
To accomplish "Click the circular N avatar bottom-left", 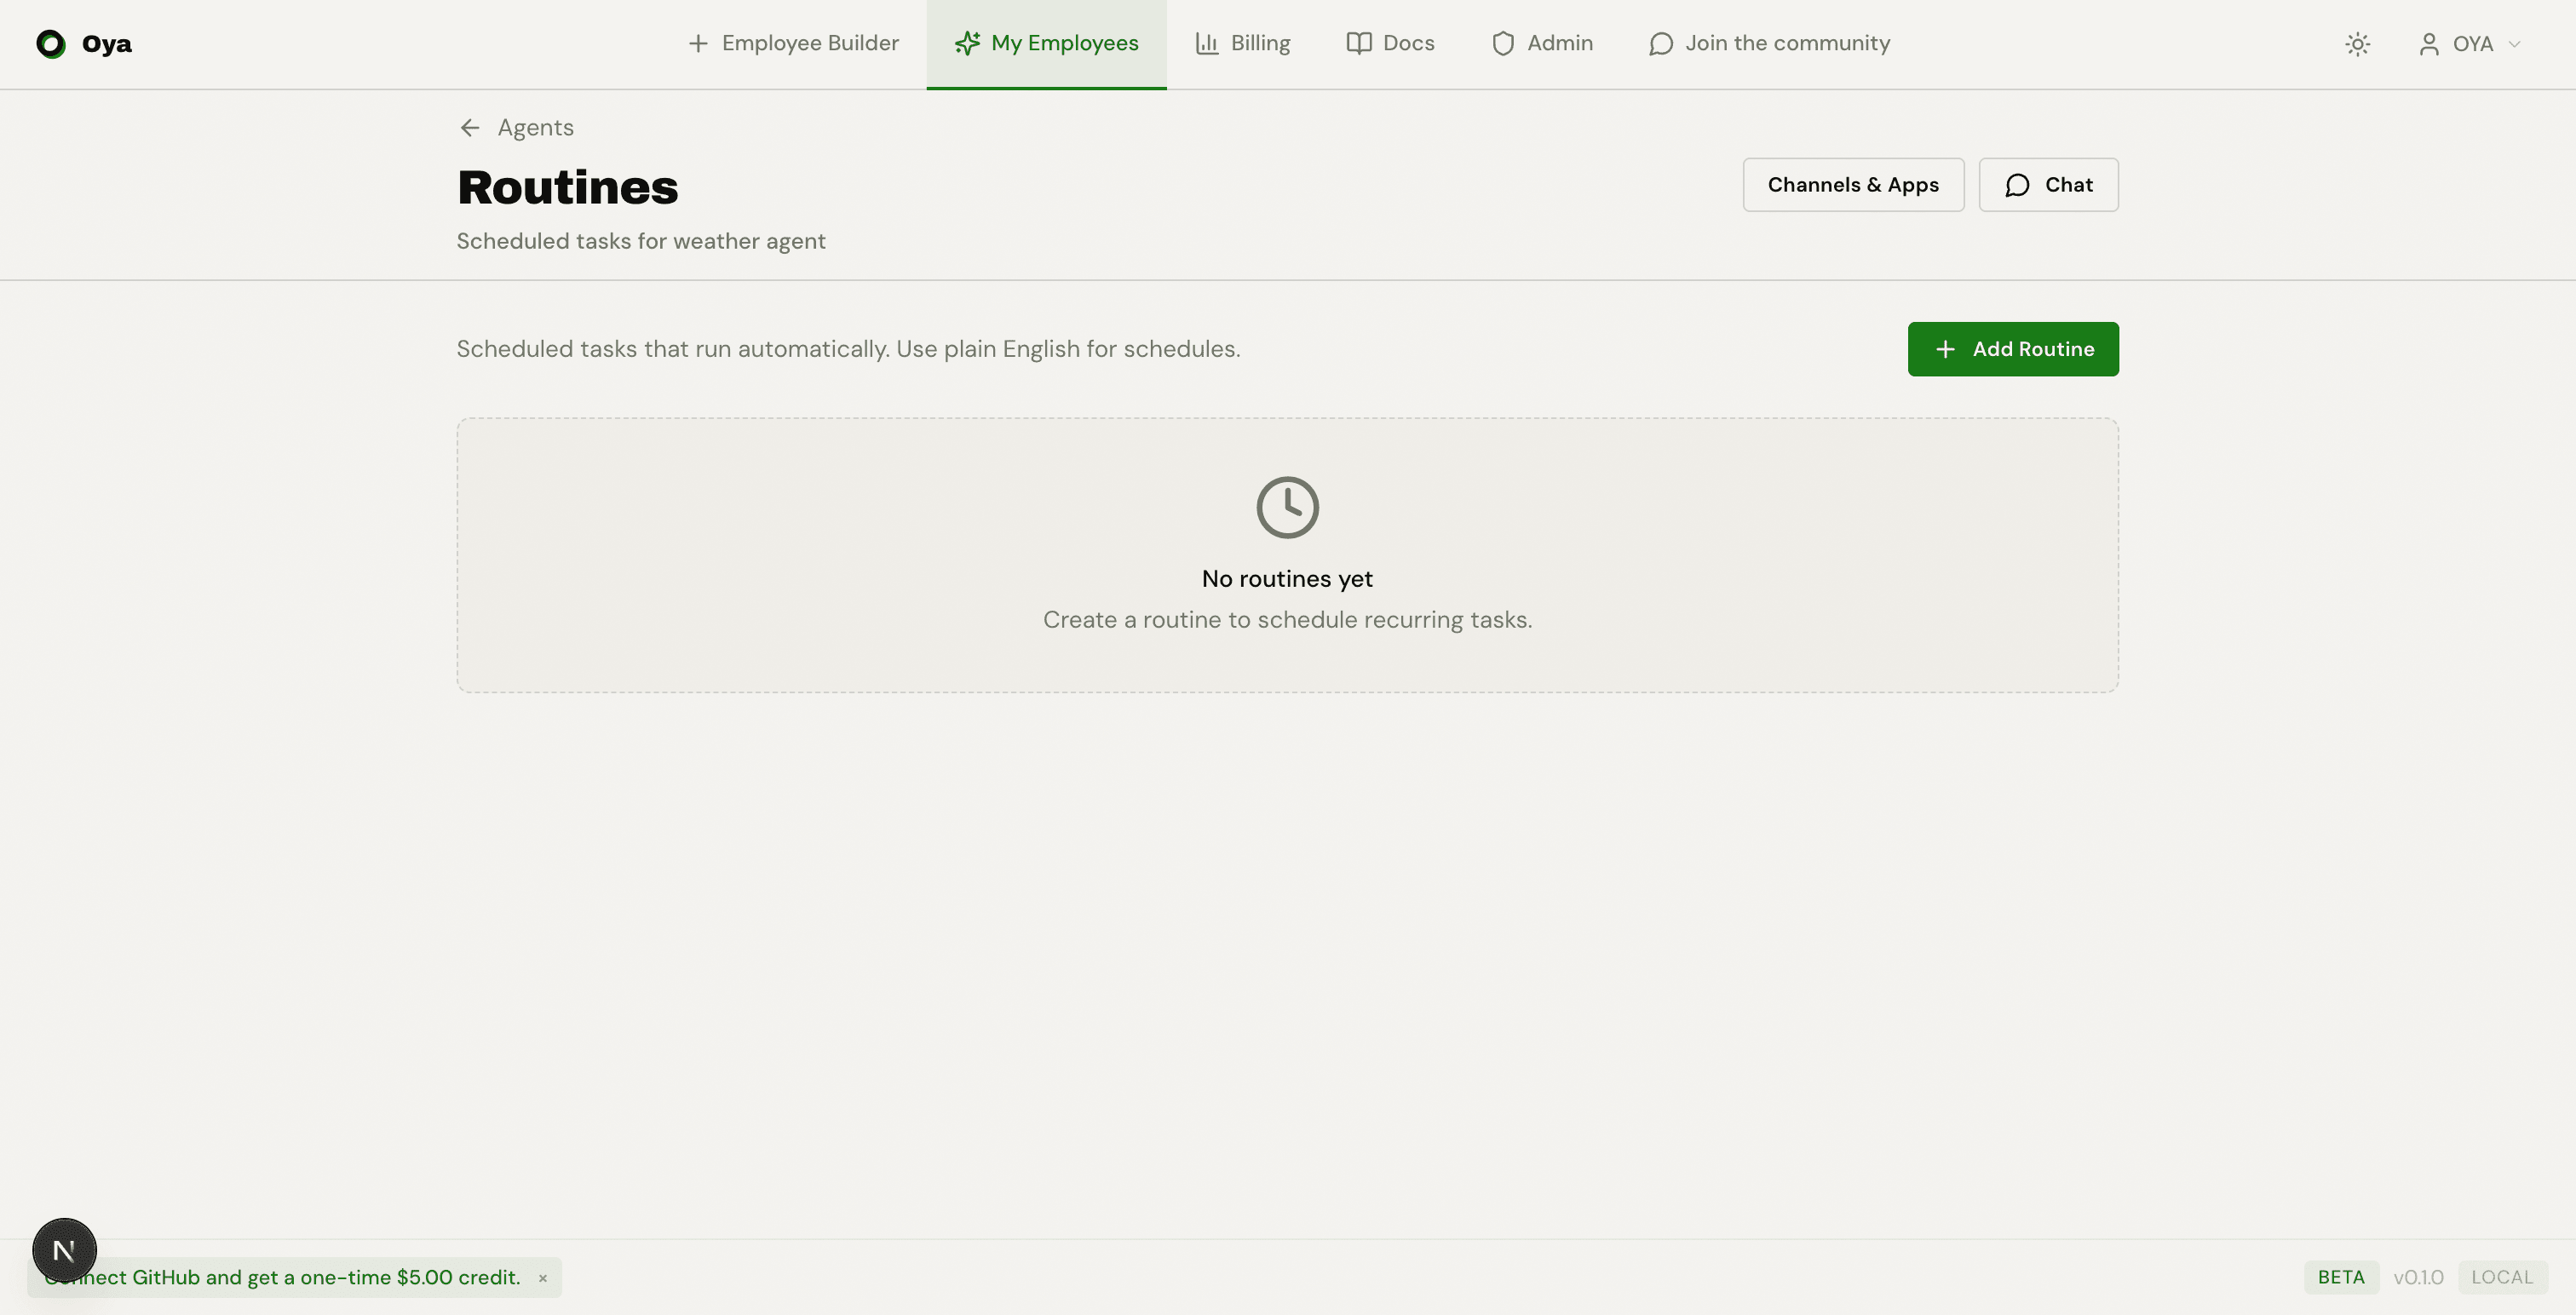I will (64, 1249).
